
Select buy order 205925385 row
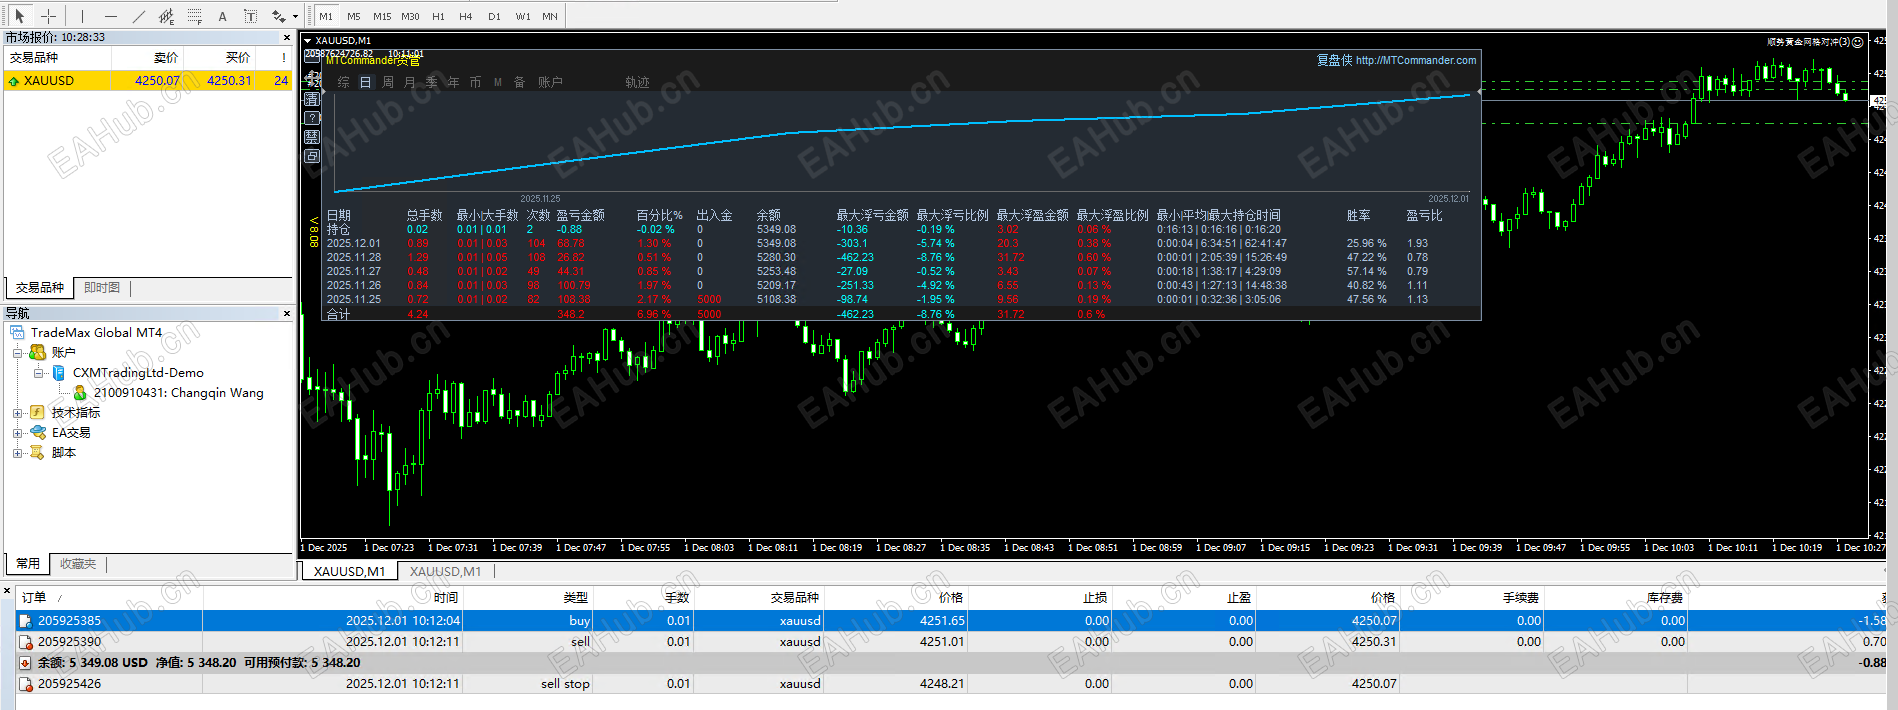point(949,620)
